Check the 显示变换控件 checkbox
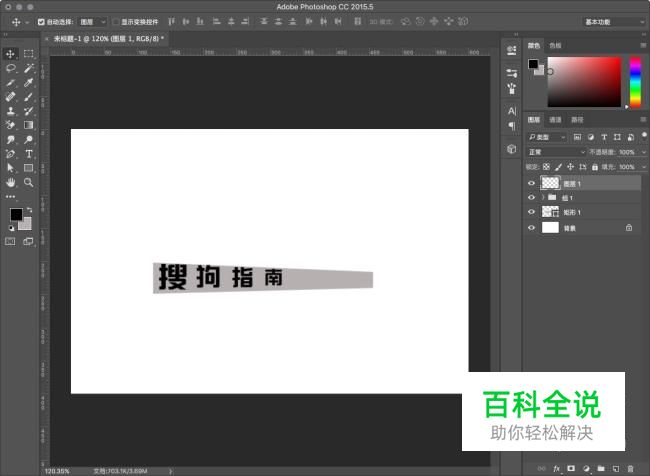The width and height of the screenshot is (650, 476). 116,22
